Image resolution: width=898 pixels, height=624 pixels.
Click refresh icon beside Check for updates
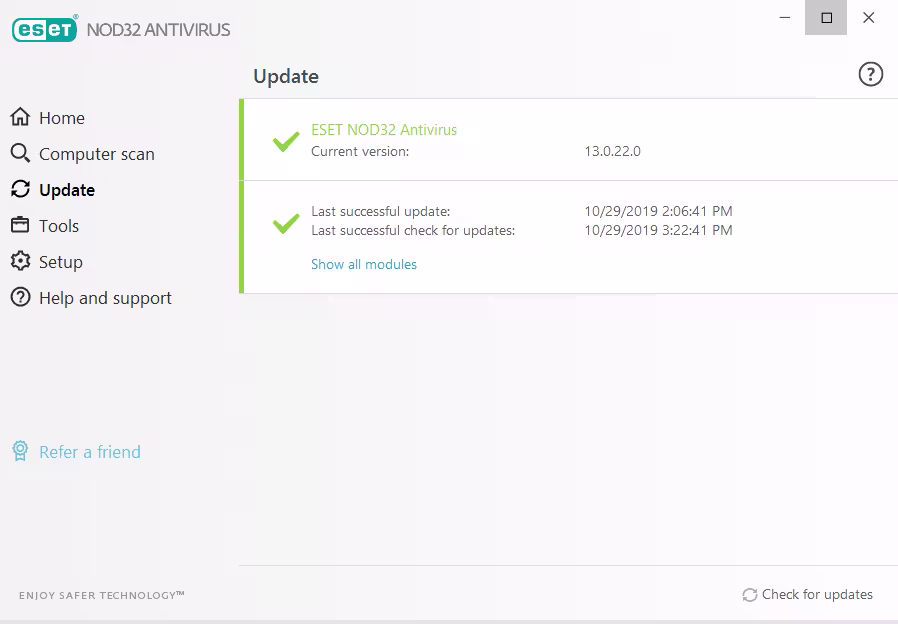[x=749, y=595]
